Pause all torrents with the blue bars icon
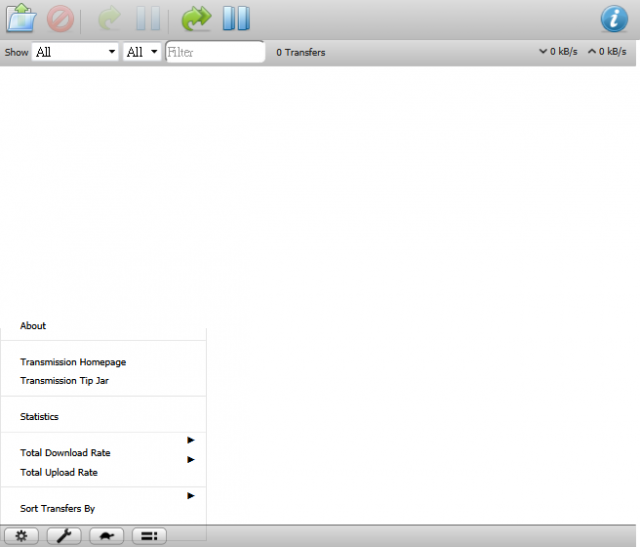Image resolution: width=640 pixels, height=547 pixels. click(x=236, y=18)
